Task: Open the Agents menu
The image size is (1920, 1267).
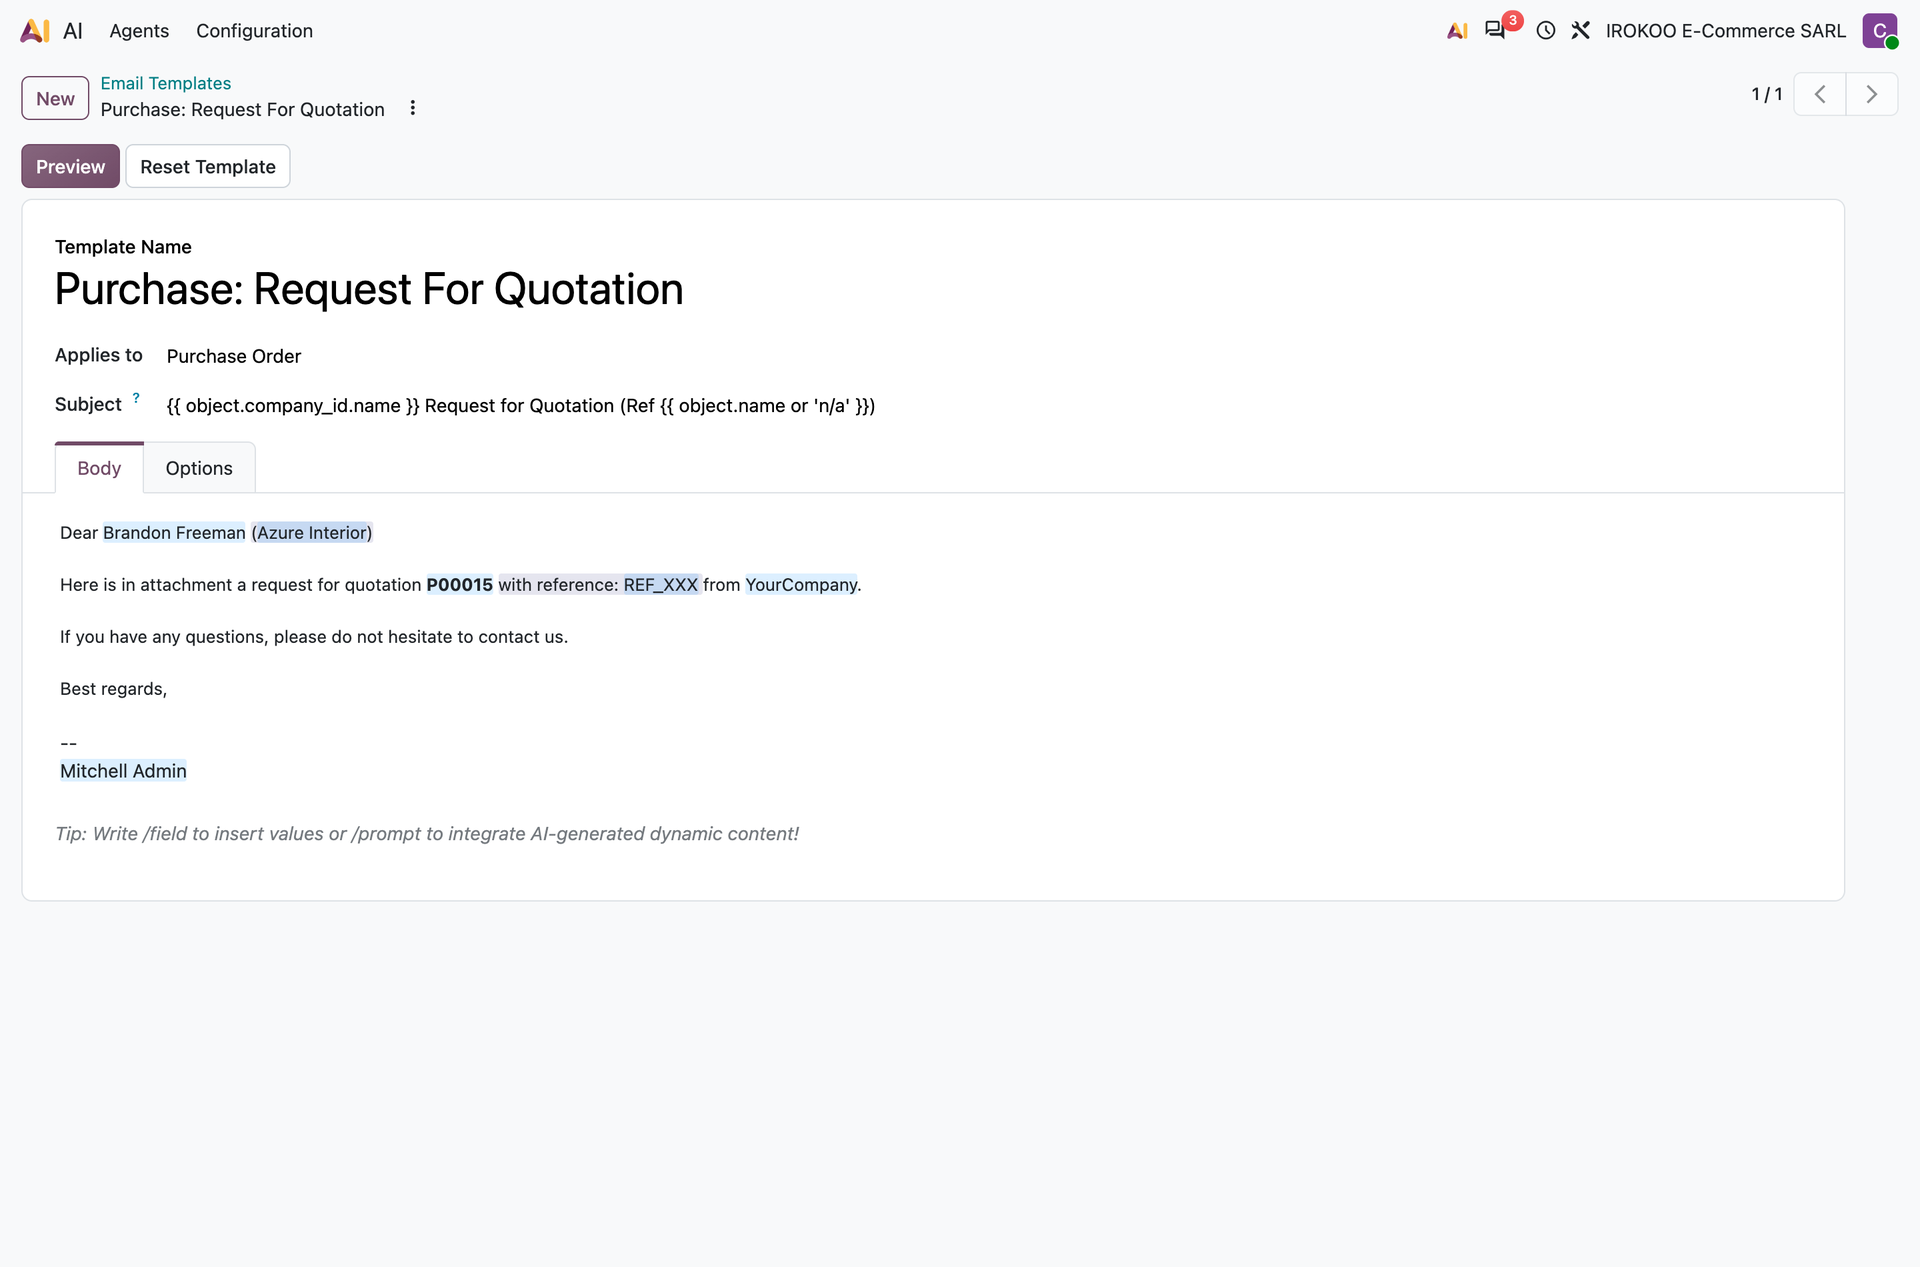Action: pyautogui.click(x=139, y=31)
